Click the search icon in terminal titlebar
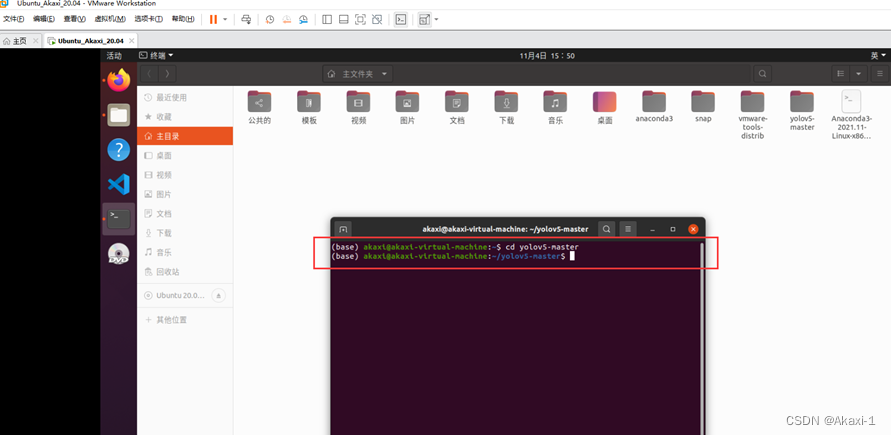 pyautogui.click(x=606, y=229)
